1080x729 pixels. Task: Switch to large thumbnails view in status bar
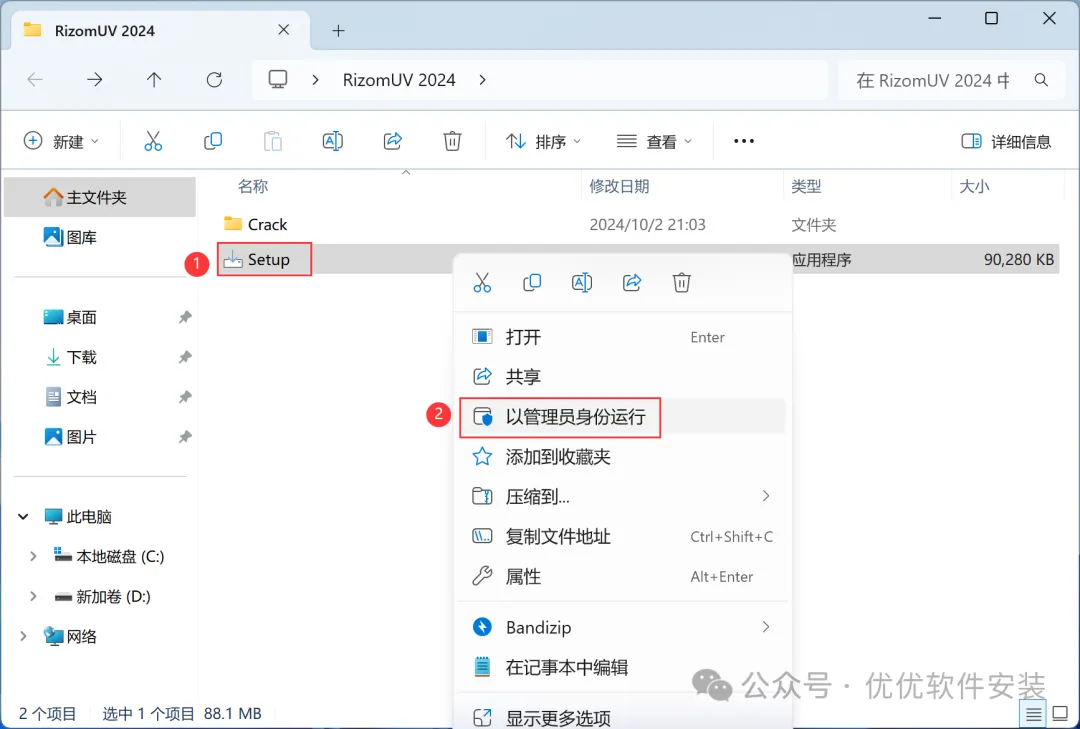(x=1061, y=714)
